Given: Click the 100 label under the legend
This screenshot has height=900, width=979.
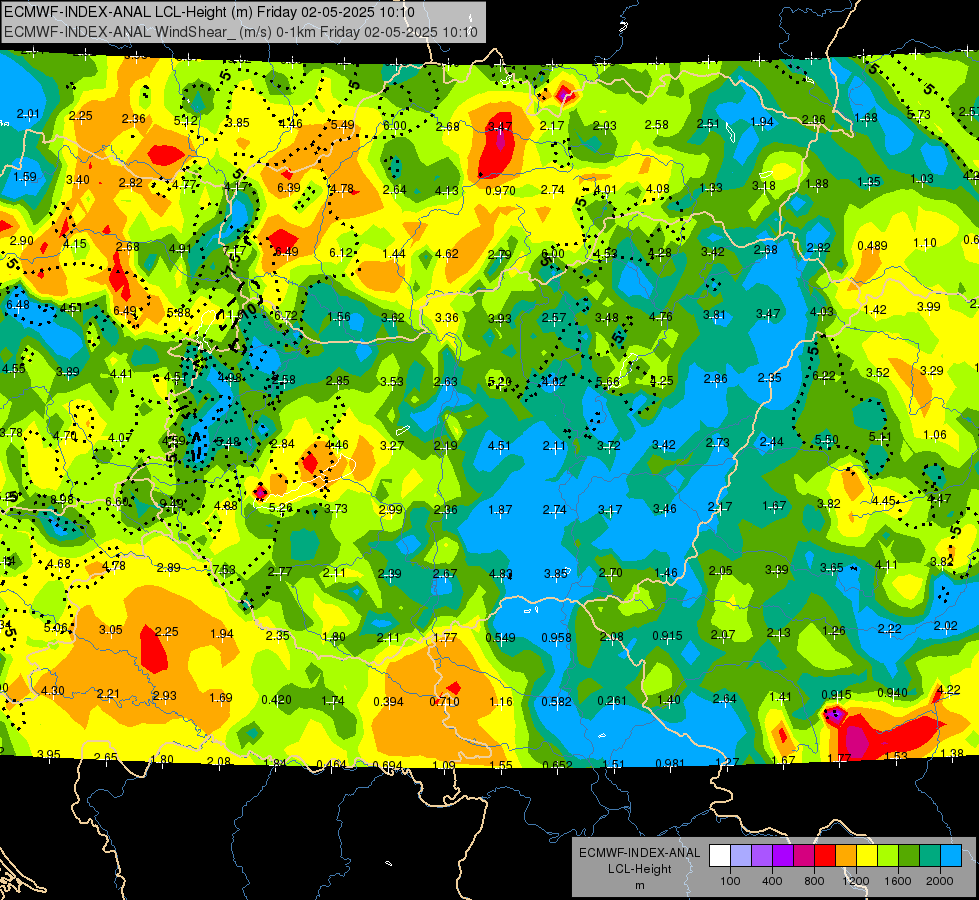Looking at the screenshot, I should click(730, 881).
